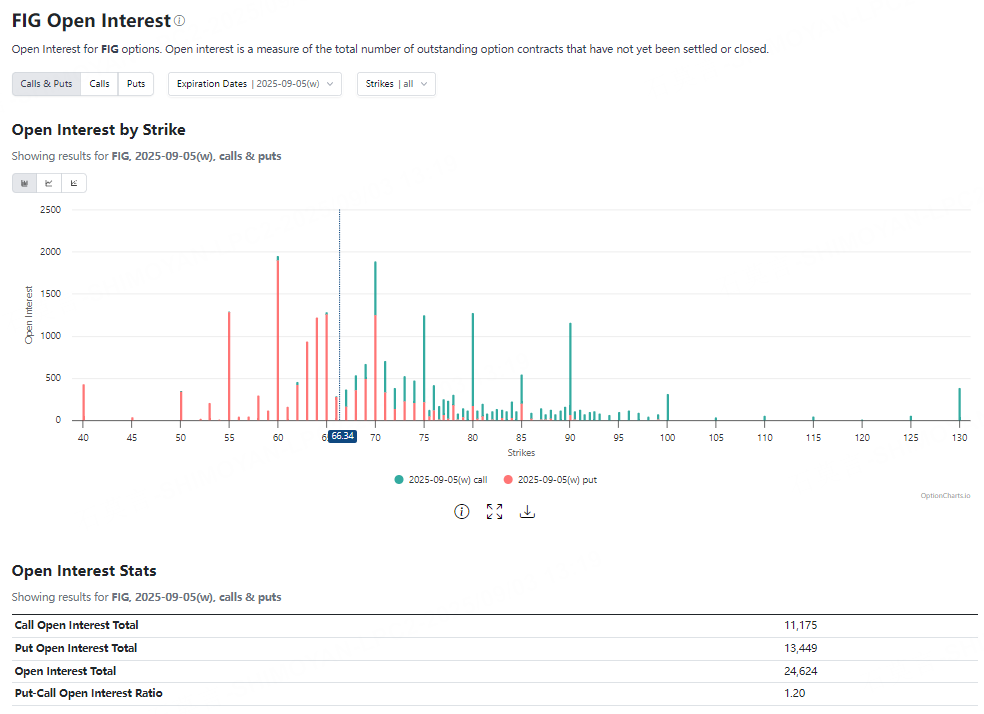Click the Strikes axis title
Image resolution: width=984 pixels, height=714 pixels.
pyautogui.click(x=521, y=453)
